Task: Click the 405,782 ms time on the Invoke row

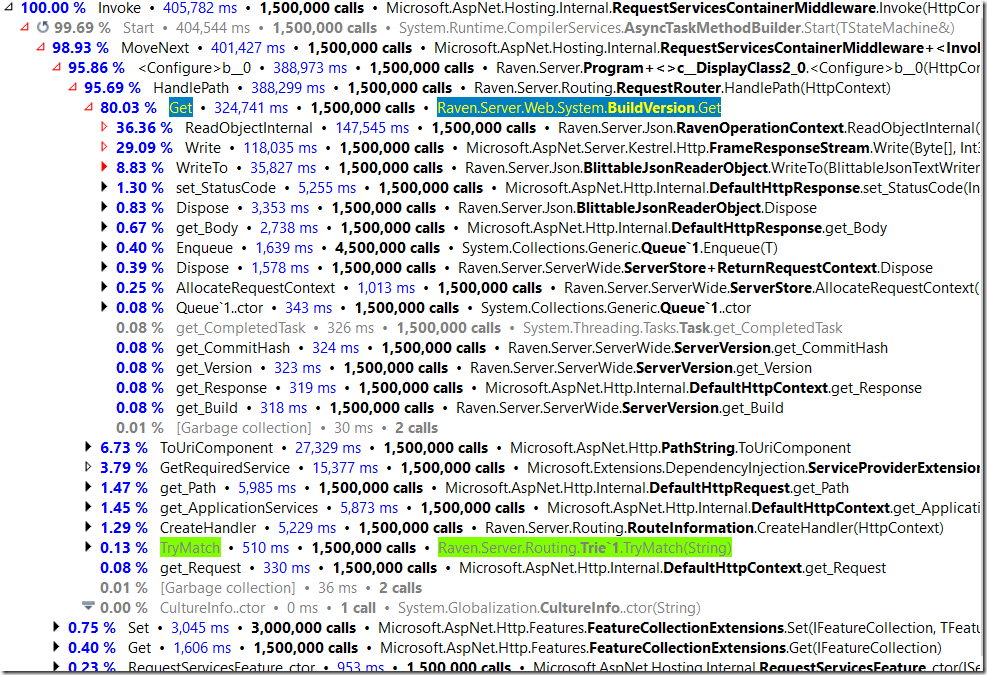Action: point(200,8)
